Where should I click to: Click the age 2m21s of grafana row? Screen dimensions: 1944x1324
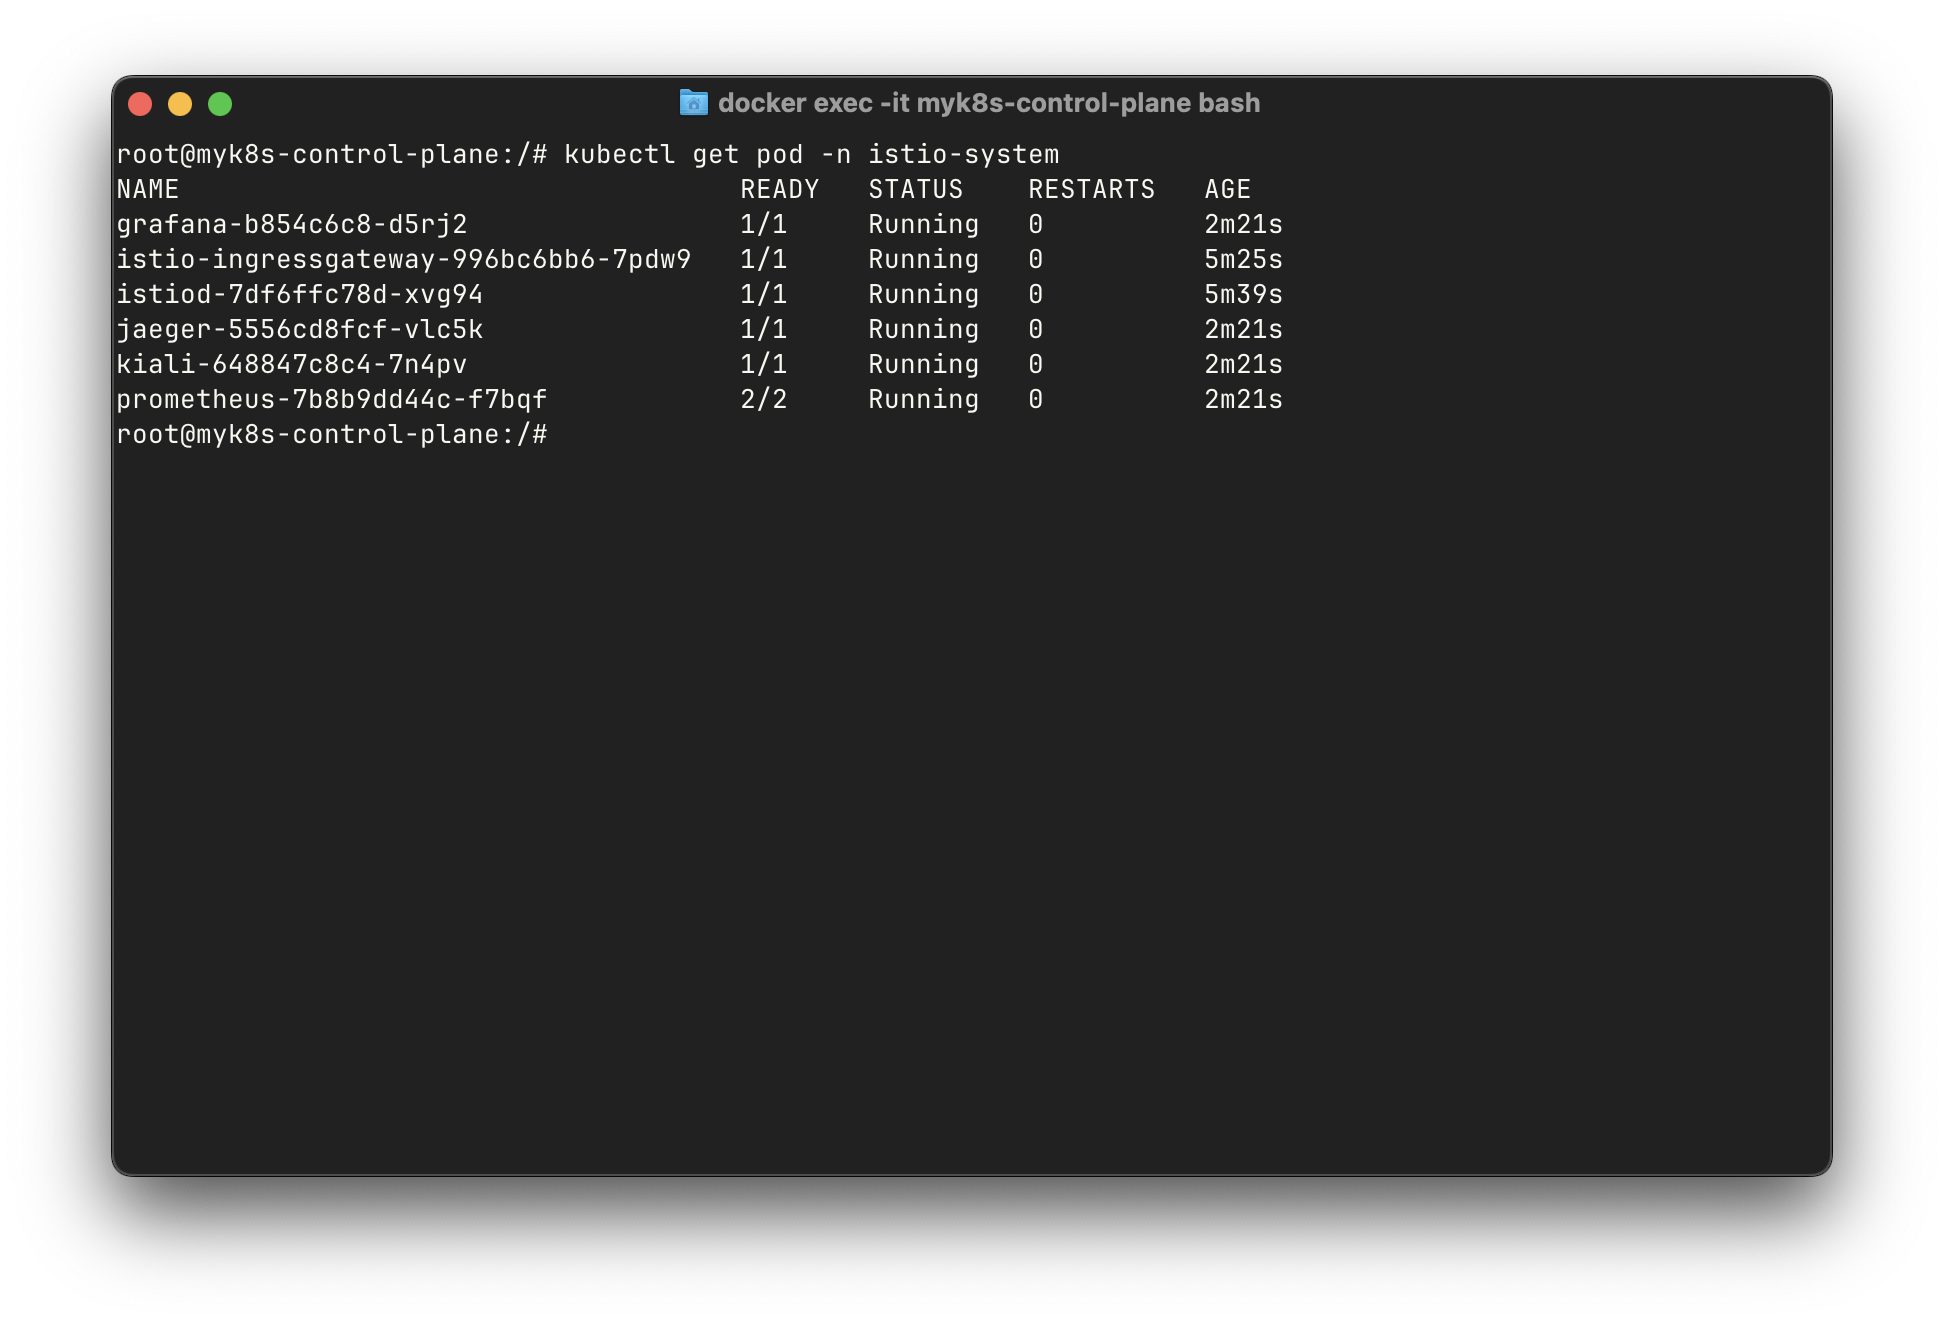1244,225
